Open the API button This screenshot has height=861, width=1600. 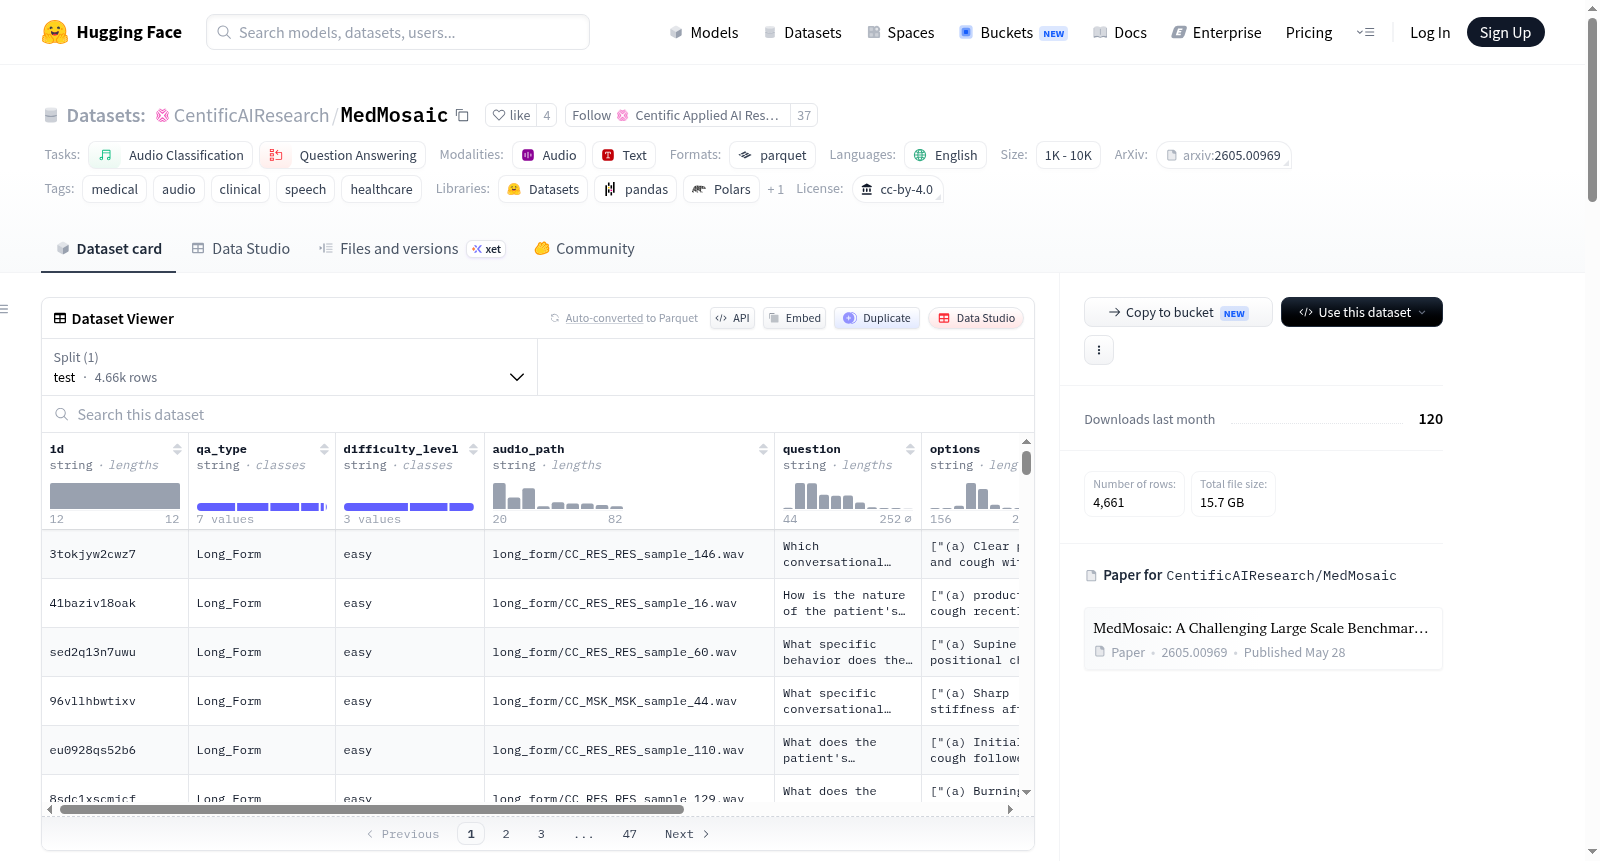tap(732, 318)
